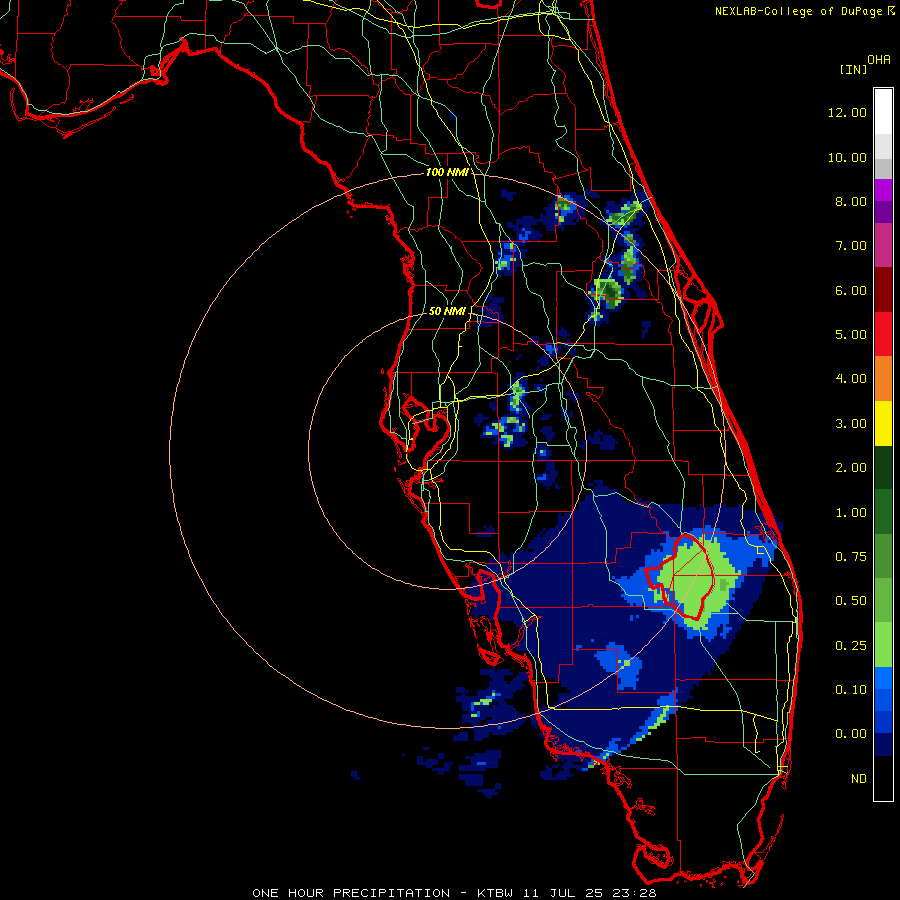Select the 2.00 legend value
This screenshot has height=900, width=900.
click(x=851, y=468)
